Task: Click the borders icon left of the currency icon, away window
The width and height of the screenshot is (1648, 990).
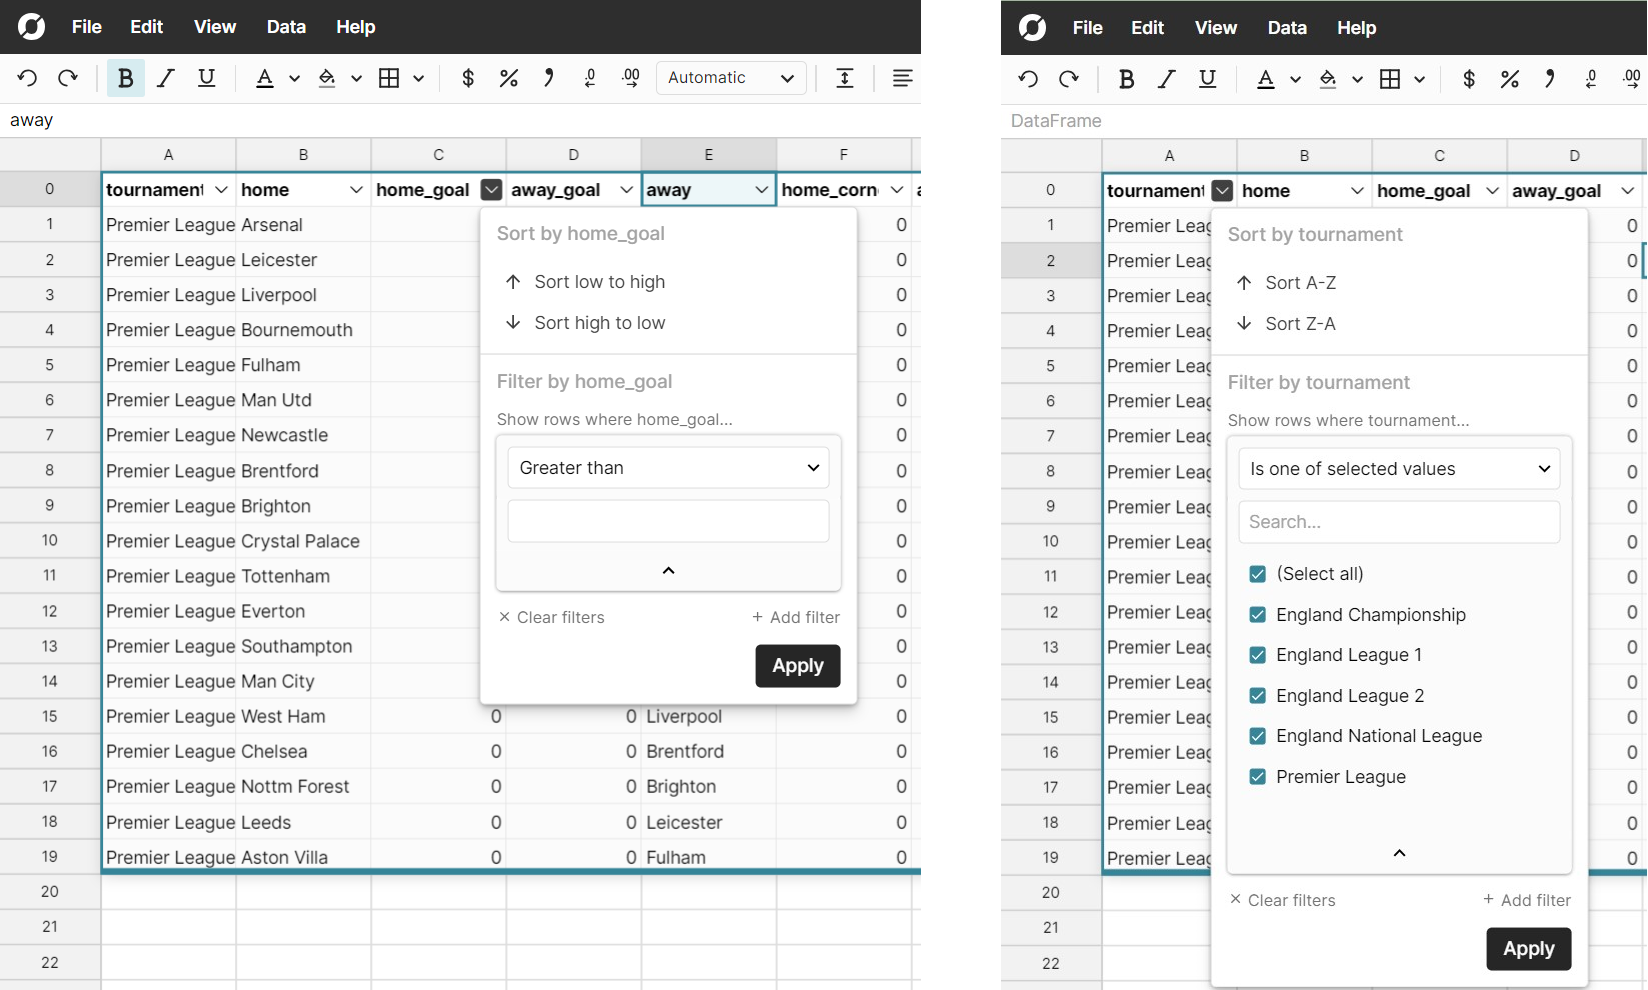Action: (x=389, y=78)
